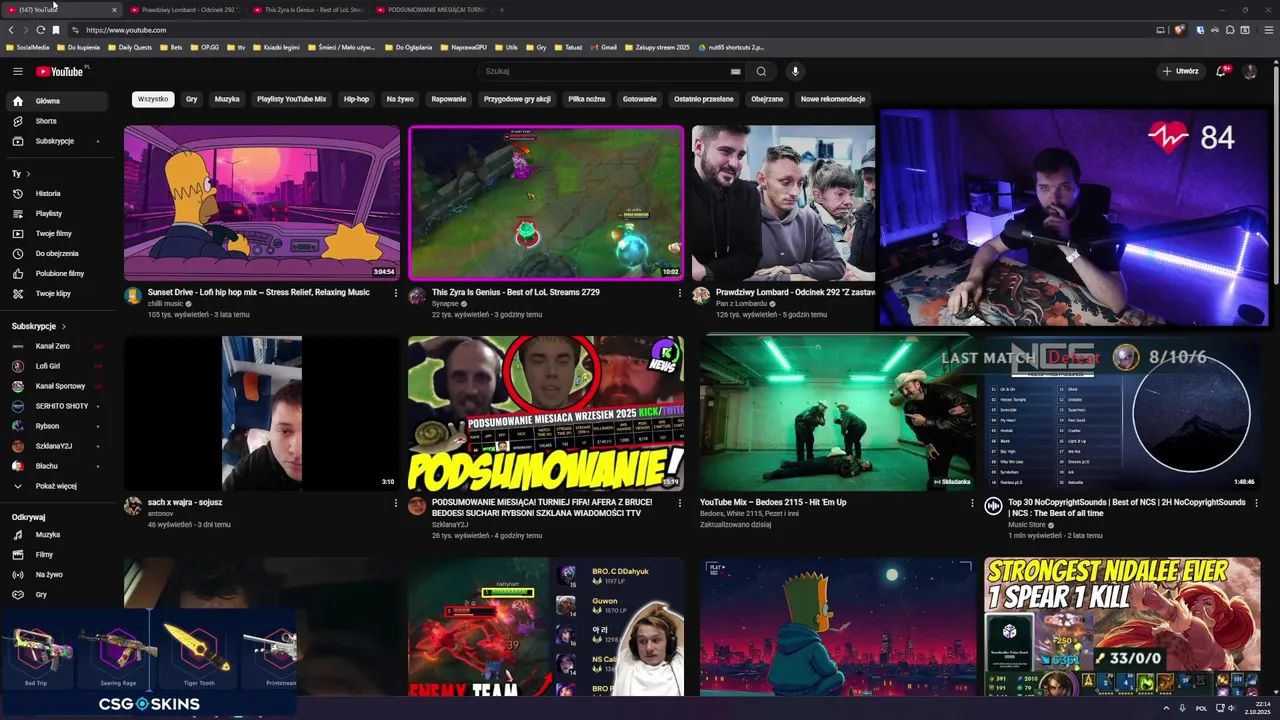Play the Sunset Drive Lofi thumbnail
The width and height of the screenshot is (1280, 720).
[262, 203]
